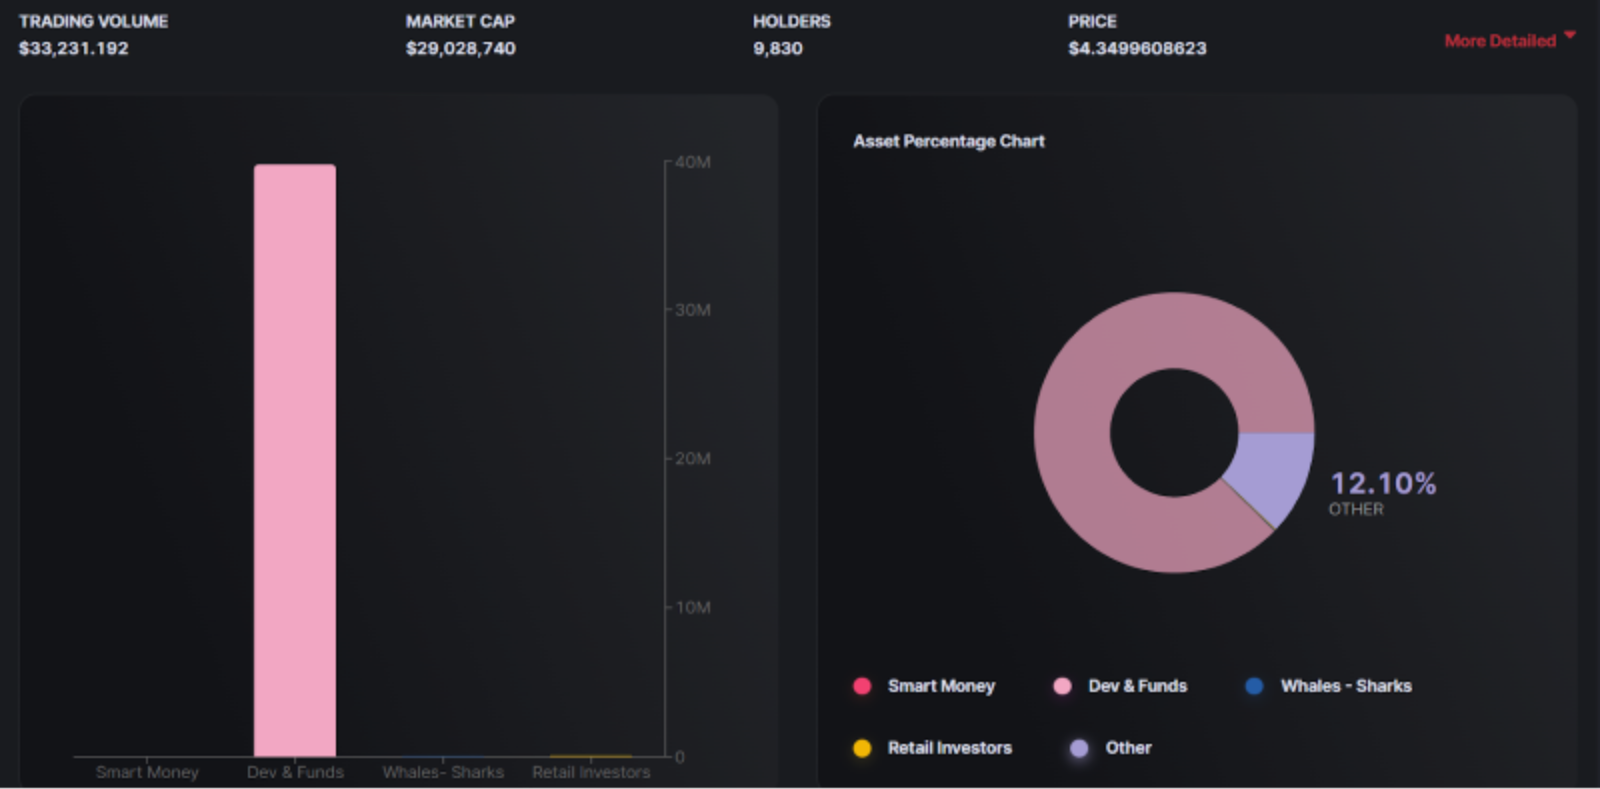Click the Trading Volume value

pos(73,48)
